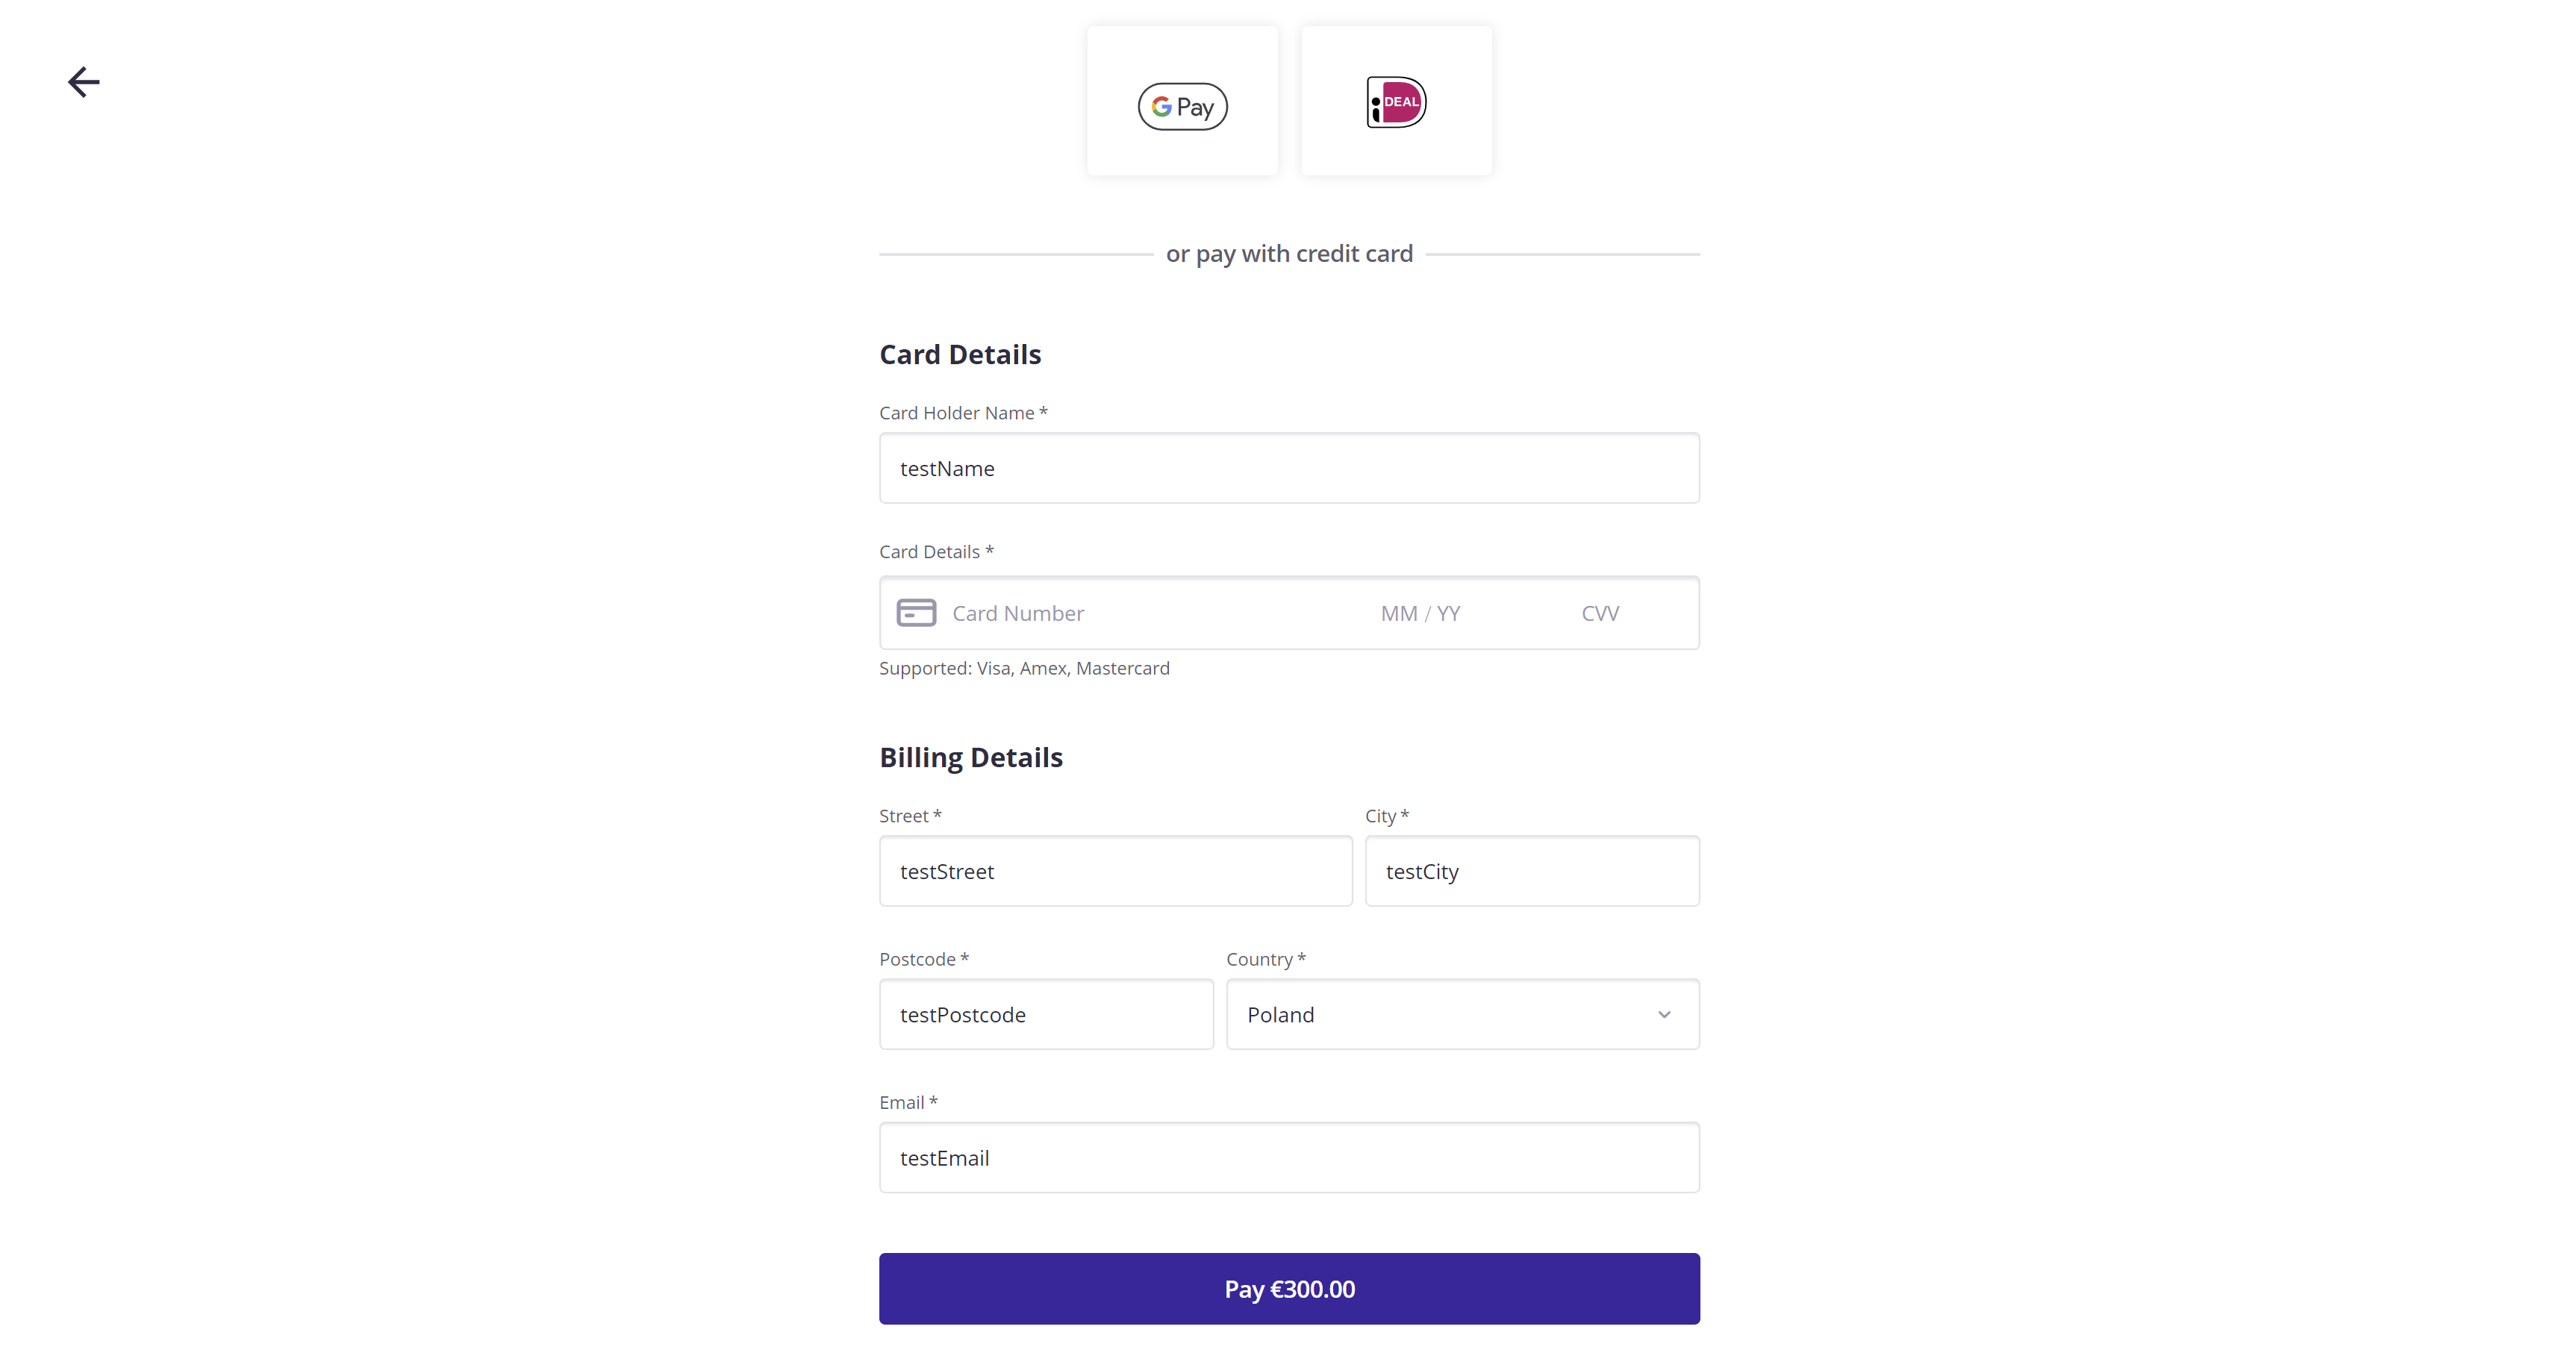Click the back arrow at top left
This screenshot has width=2576, height=1350.
[83, 82]
